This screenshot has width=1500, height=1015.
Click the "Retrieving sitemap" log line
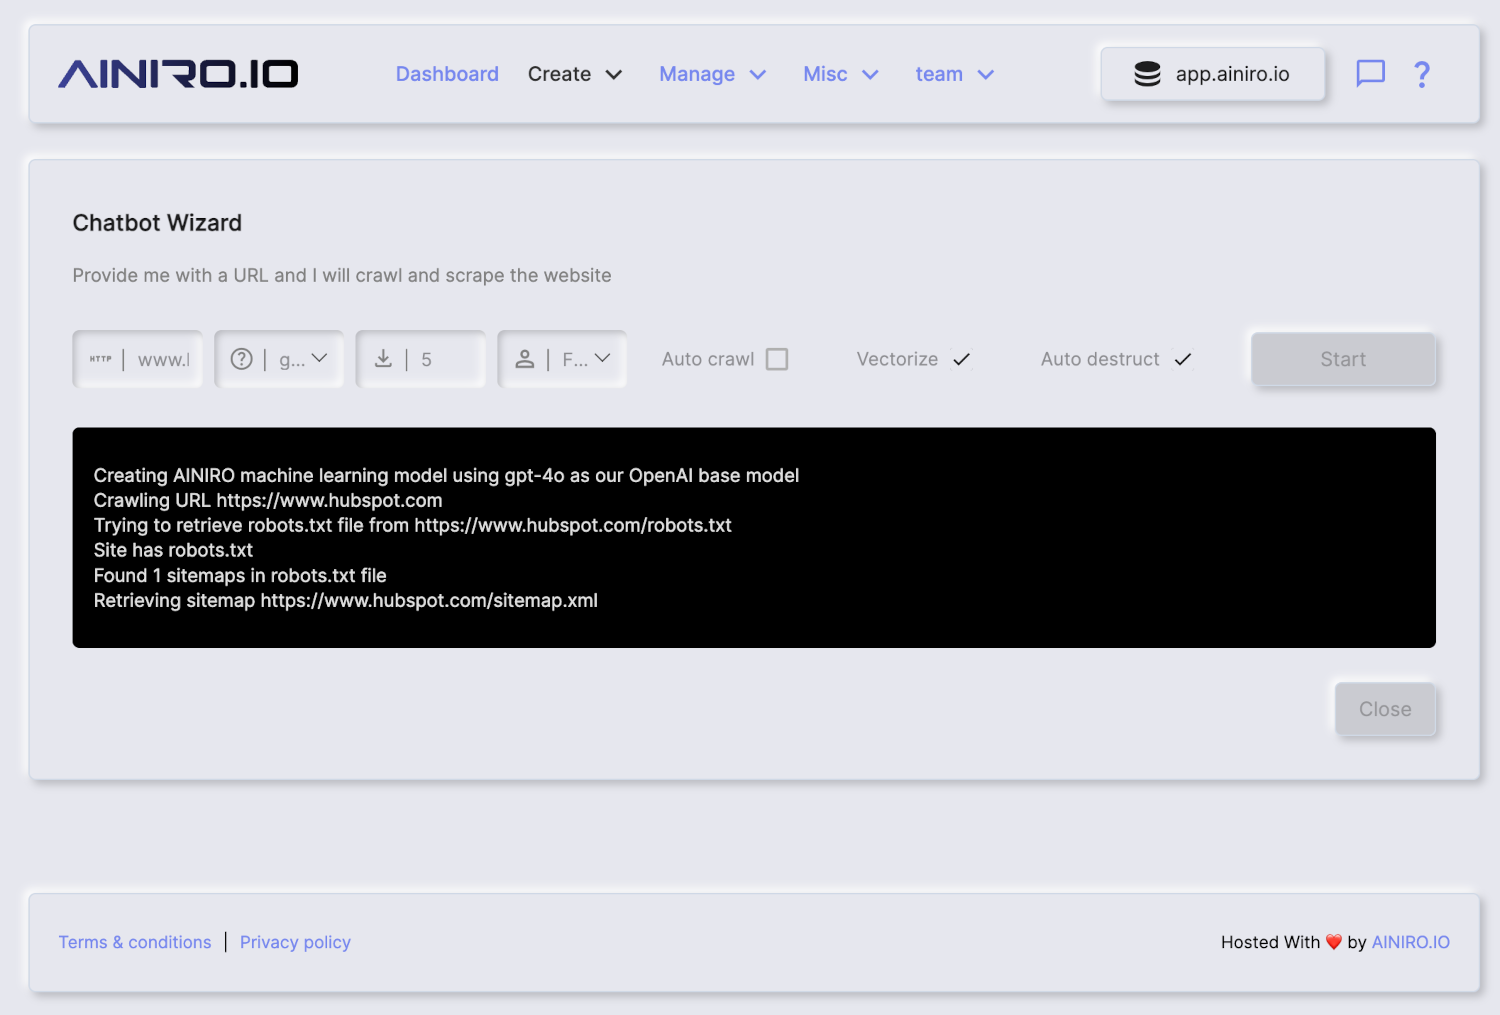(345, 600)
